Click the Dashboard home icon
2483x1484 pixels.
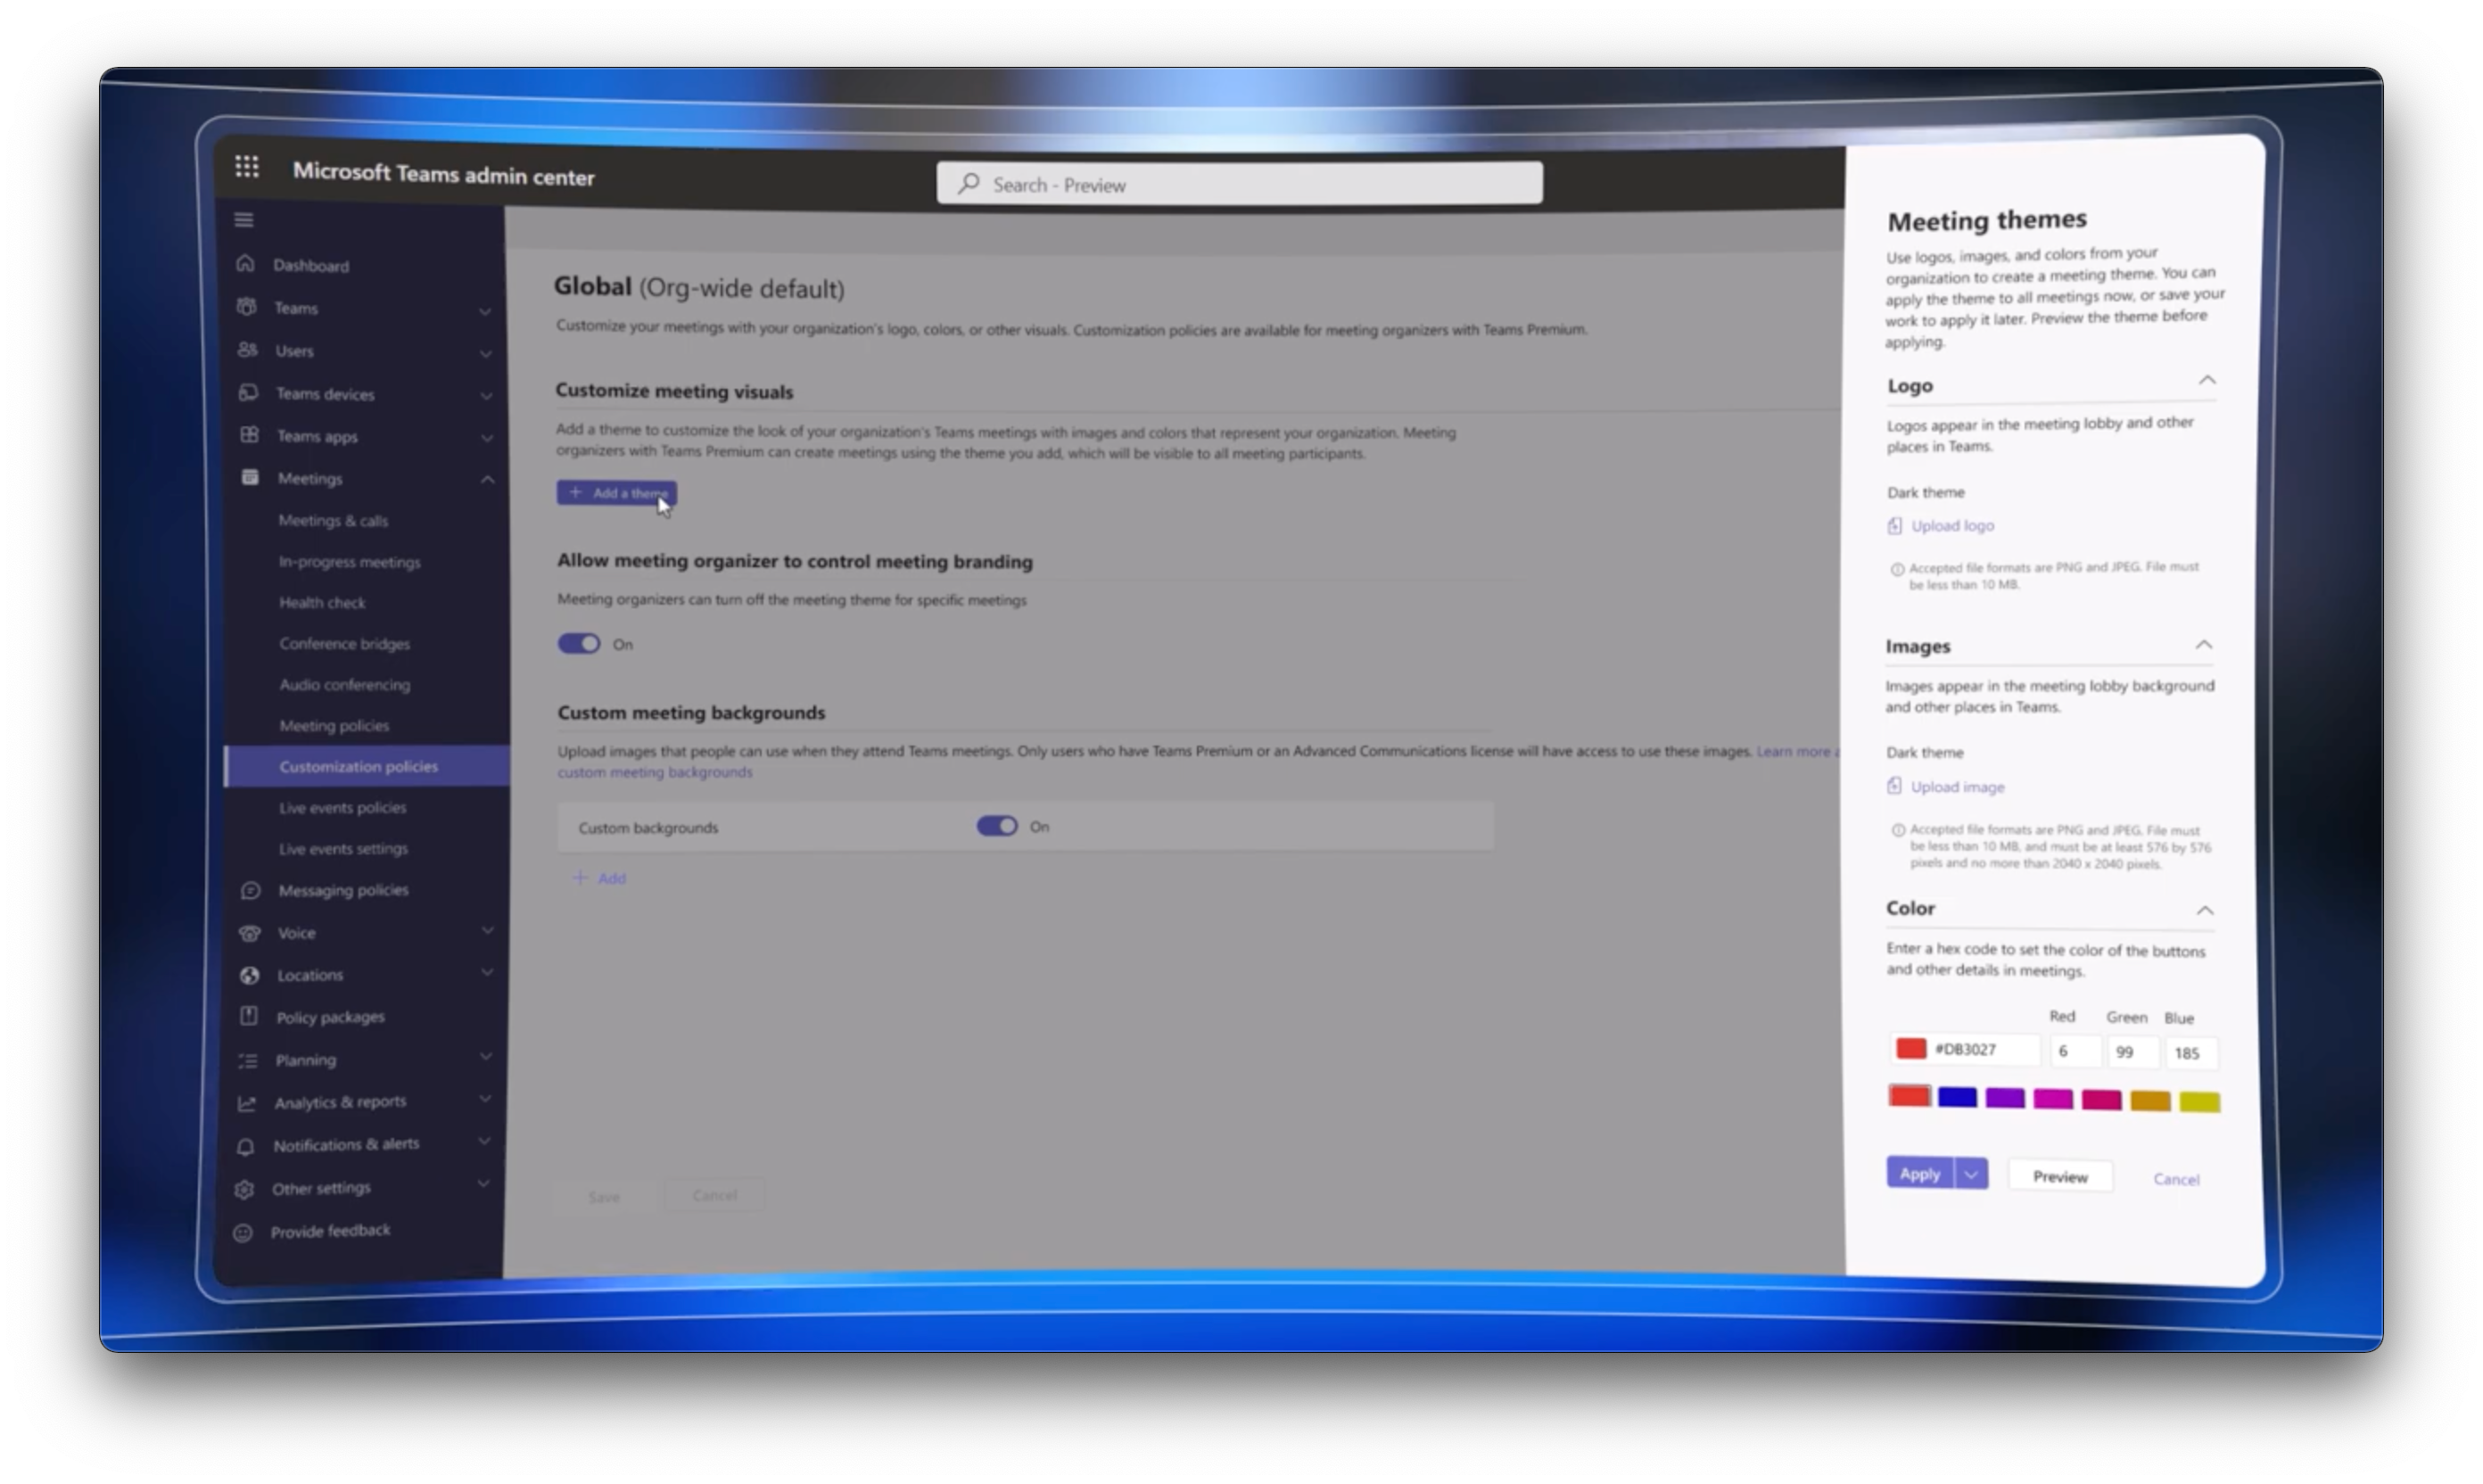point(247,263)
